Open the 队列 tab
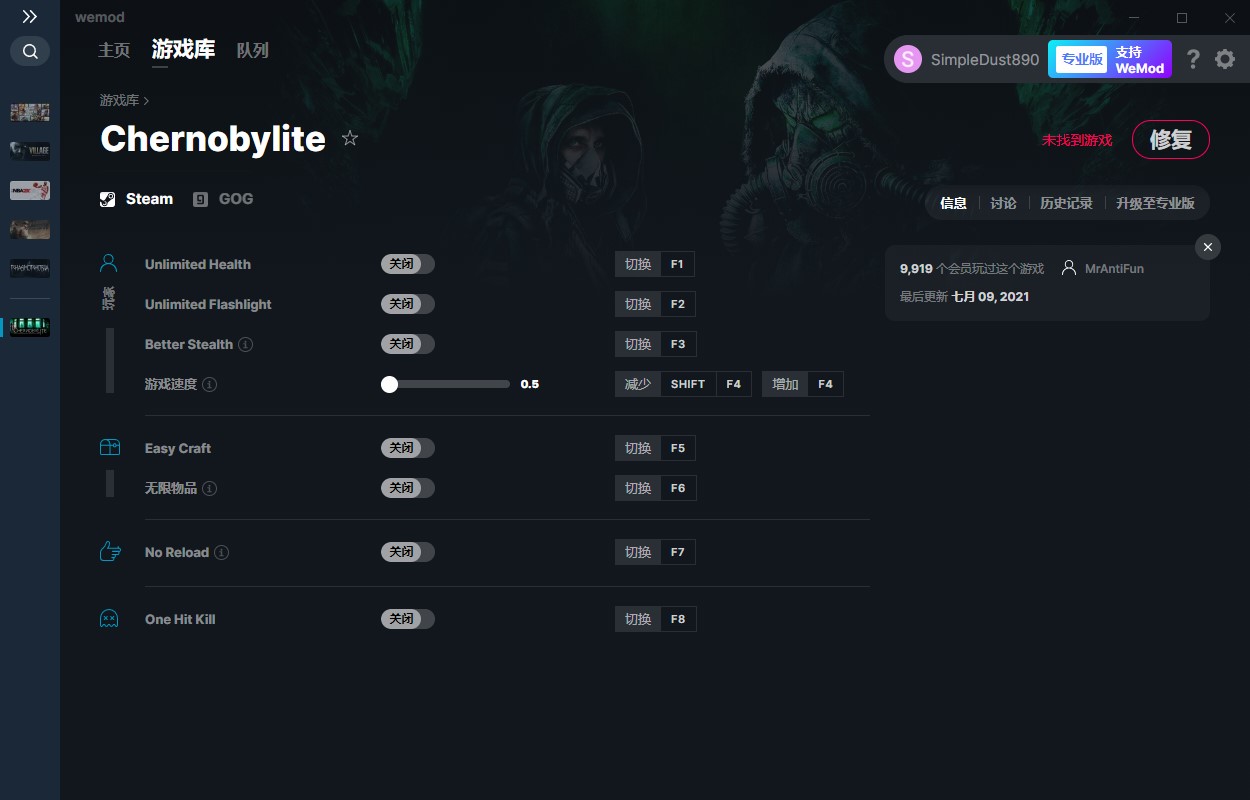The height and width of the screenshot is (800, 1250). click(x=253, y=50)
